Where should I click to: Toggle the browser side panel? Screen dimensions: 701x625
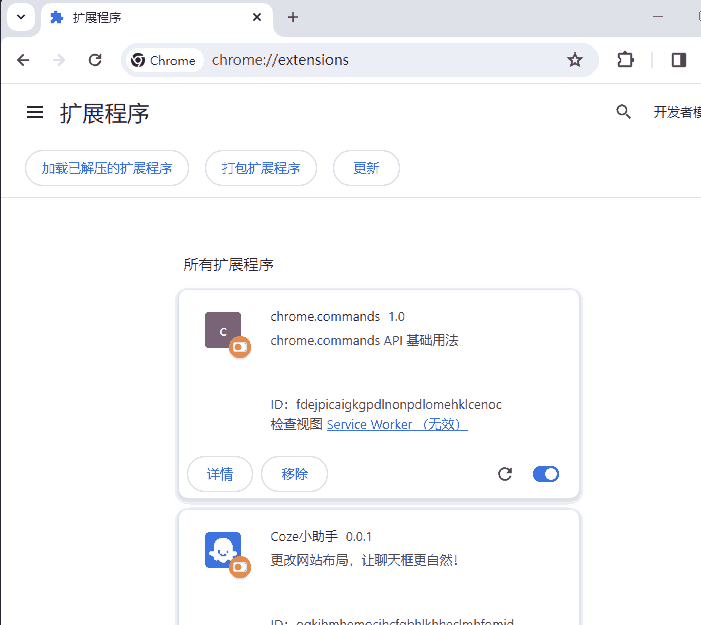point(679,60)
